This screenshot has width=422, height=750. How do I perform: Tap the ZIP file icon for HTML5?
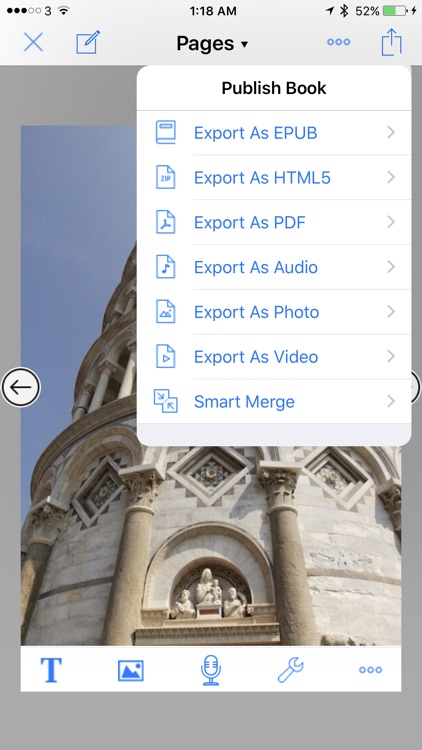click(166, 177)
